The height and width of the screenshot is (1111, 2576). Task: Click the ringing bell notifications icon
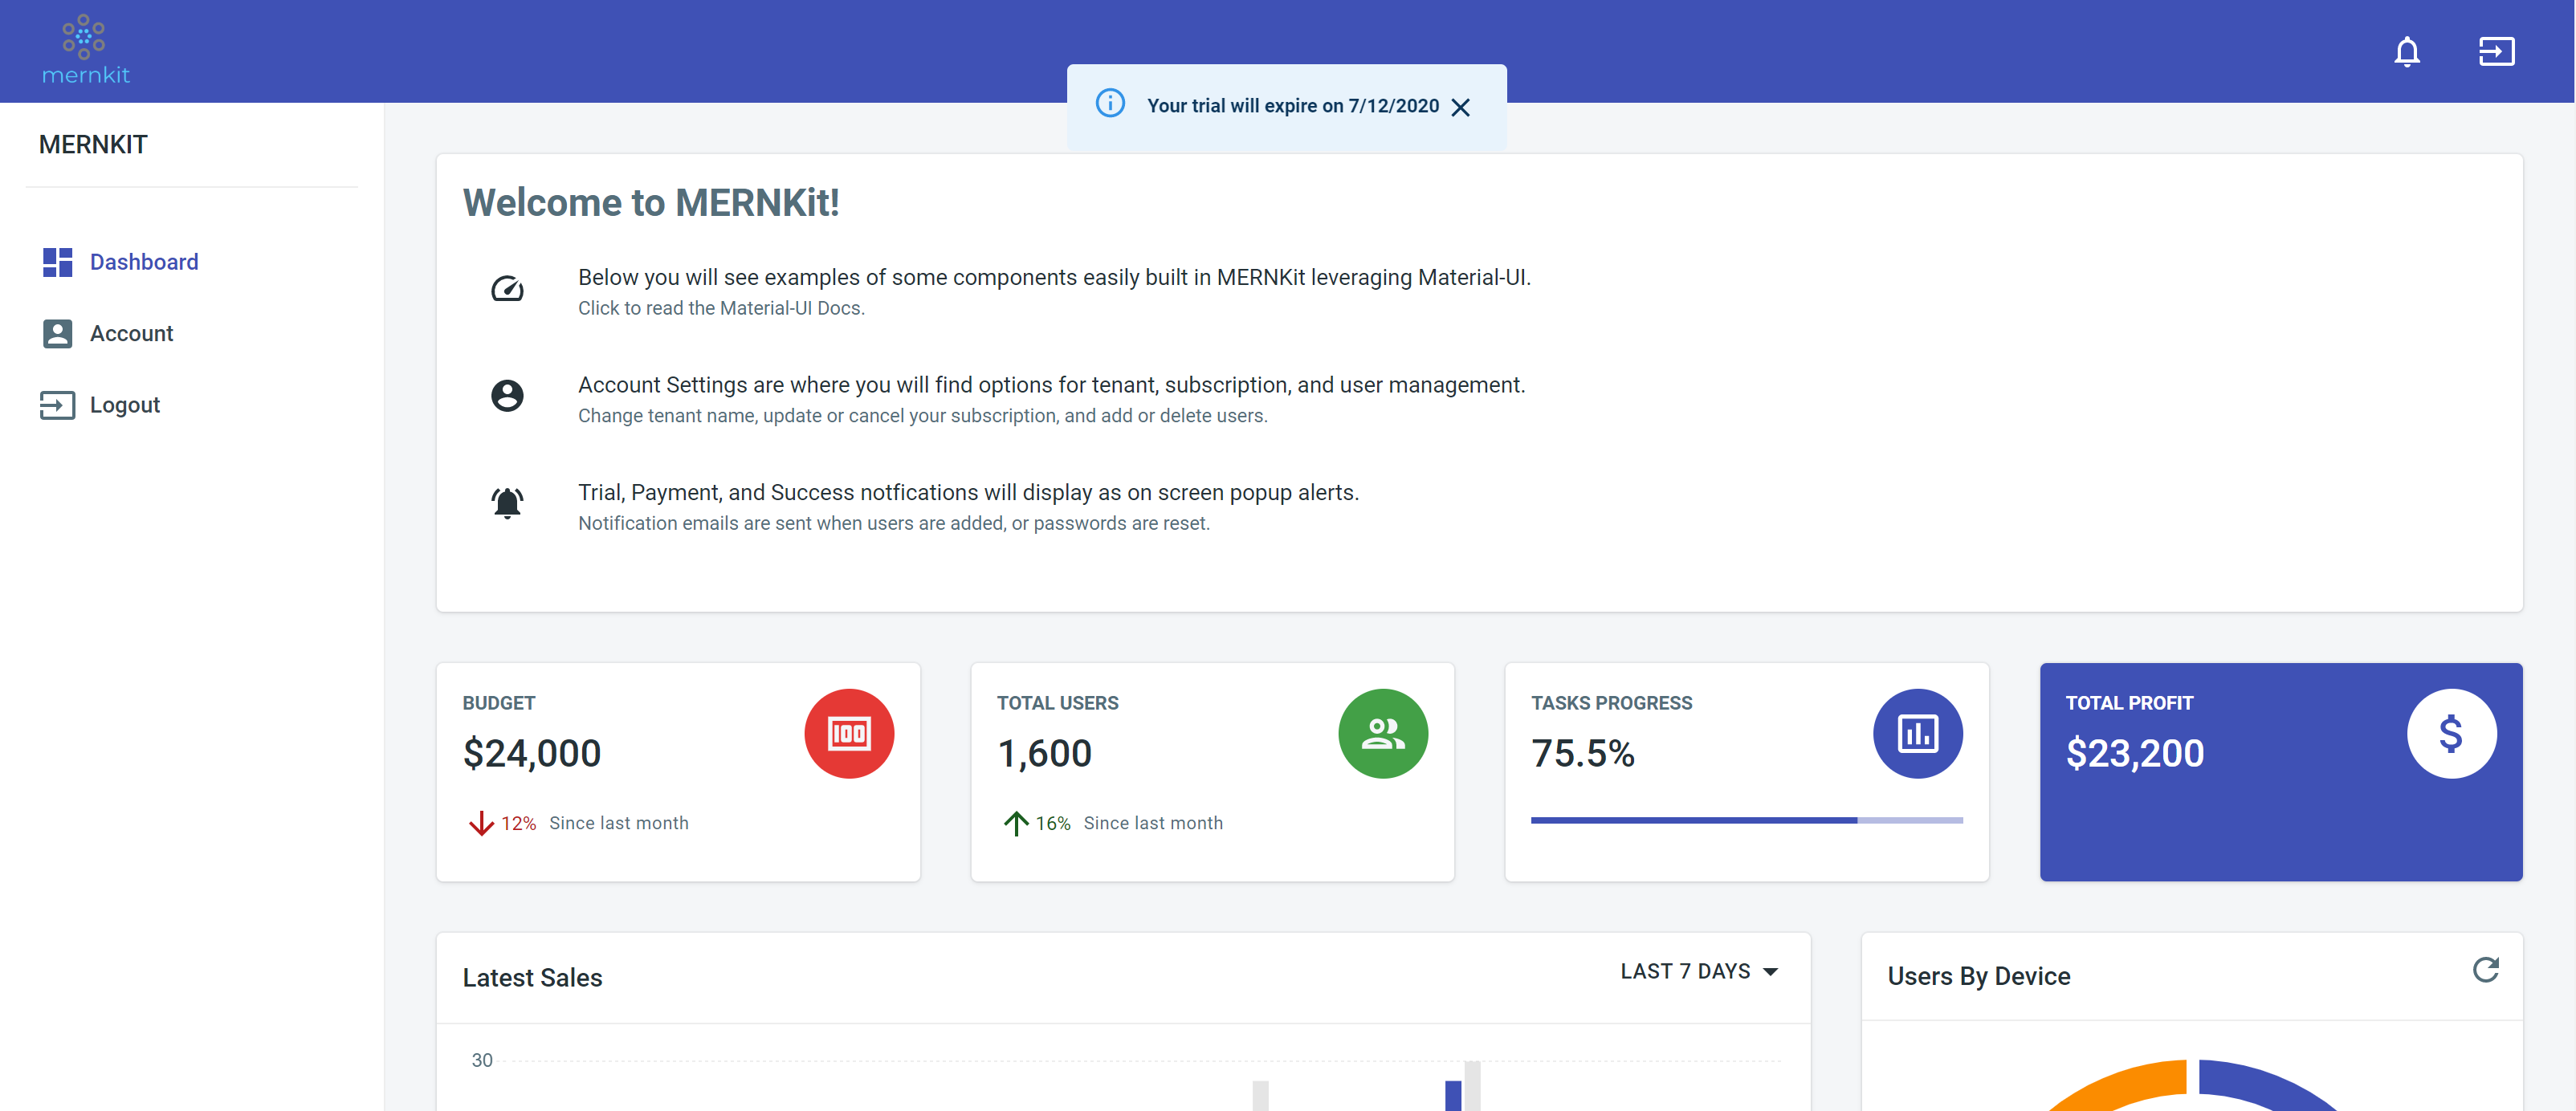[x=507, y=503]
